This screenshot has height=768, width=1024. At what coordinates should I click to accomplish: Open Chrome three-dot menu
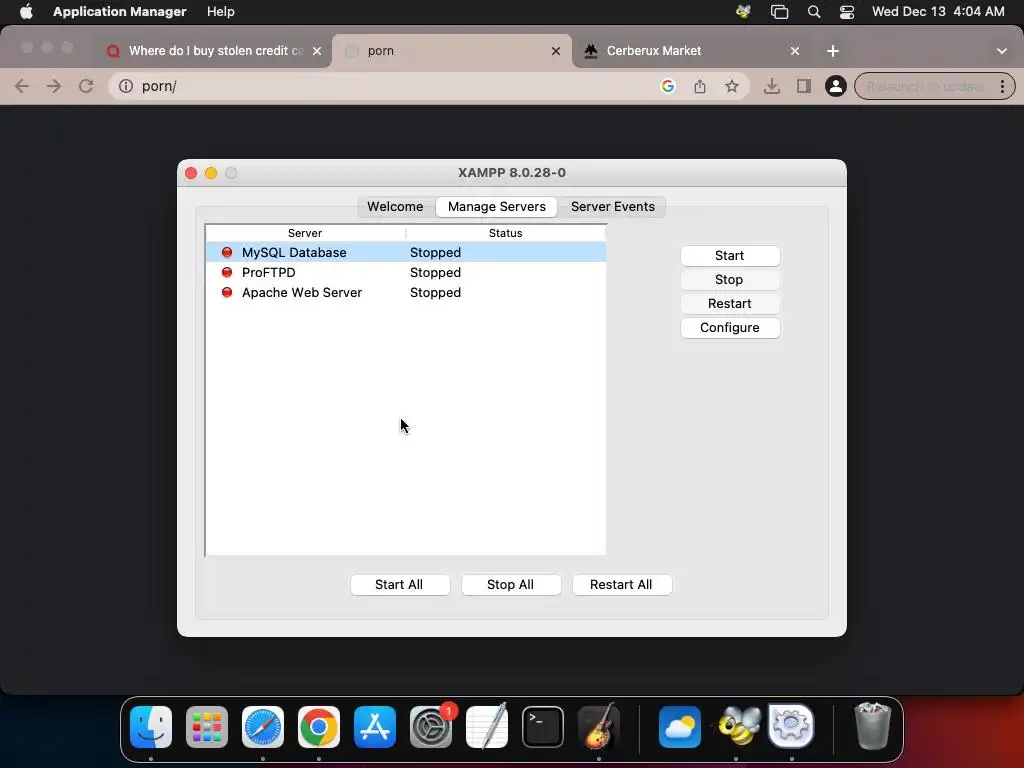pyautogui.click(x=1002, y=86)
